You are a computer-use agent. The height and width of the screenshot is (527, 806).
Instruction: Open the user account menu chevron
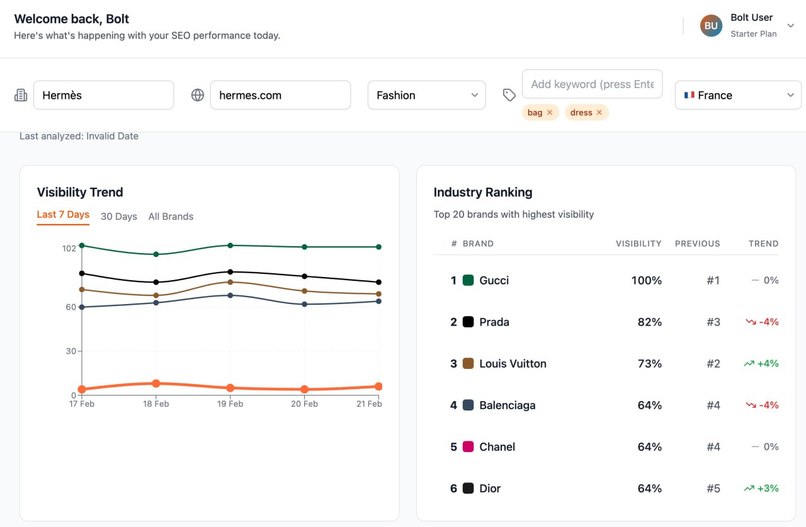(x=791, y=26)
